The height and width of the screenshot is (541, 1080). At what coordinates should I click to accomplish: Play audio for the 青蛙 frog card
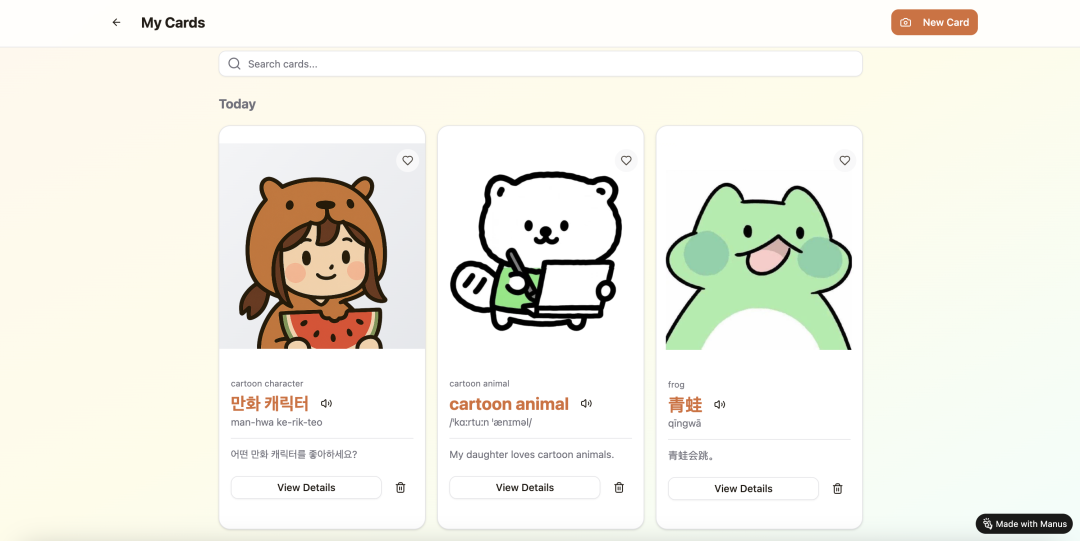tap(719, 405)
